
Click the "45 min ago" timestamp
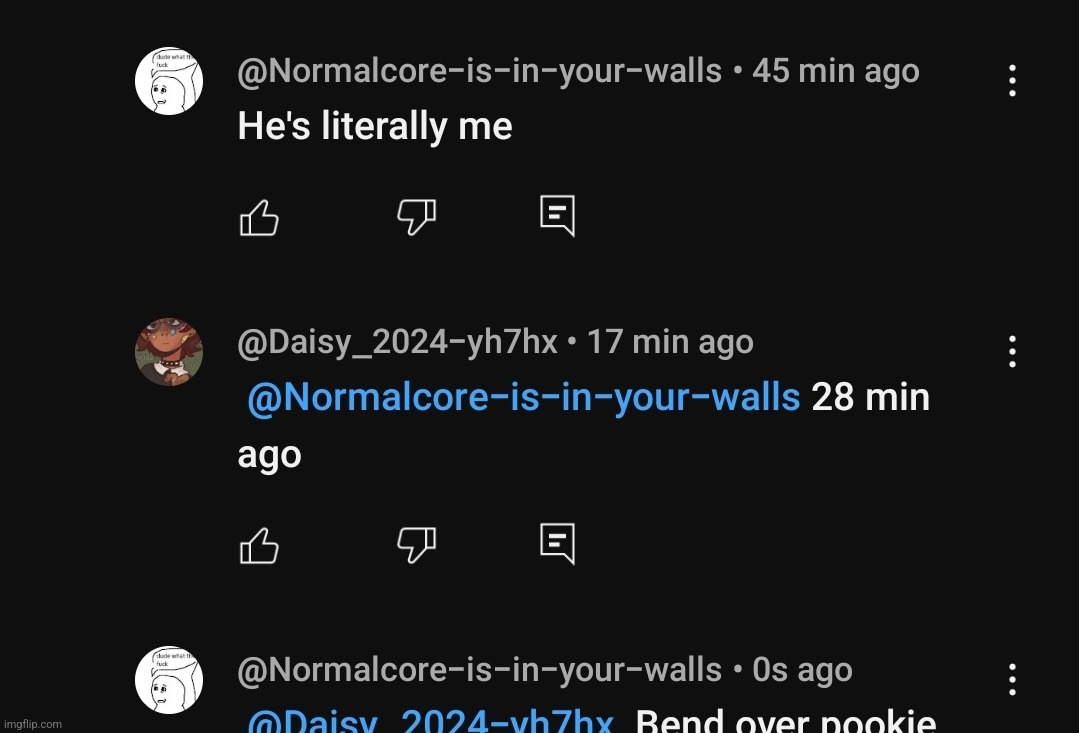click(x=835, y=72)
